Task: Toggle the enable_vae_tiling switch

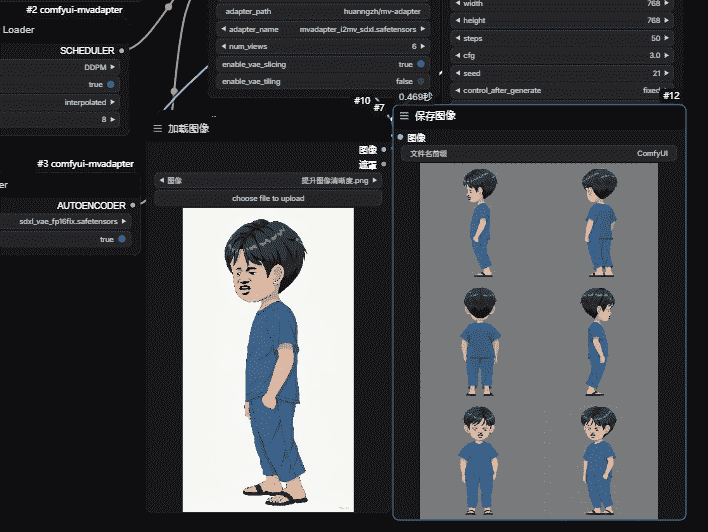Action: [420, 81]
